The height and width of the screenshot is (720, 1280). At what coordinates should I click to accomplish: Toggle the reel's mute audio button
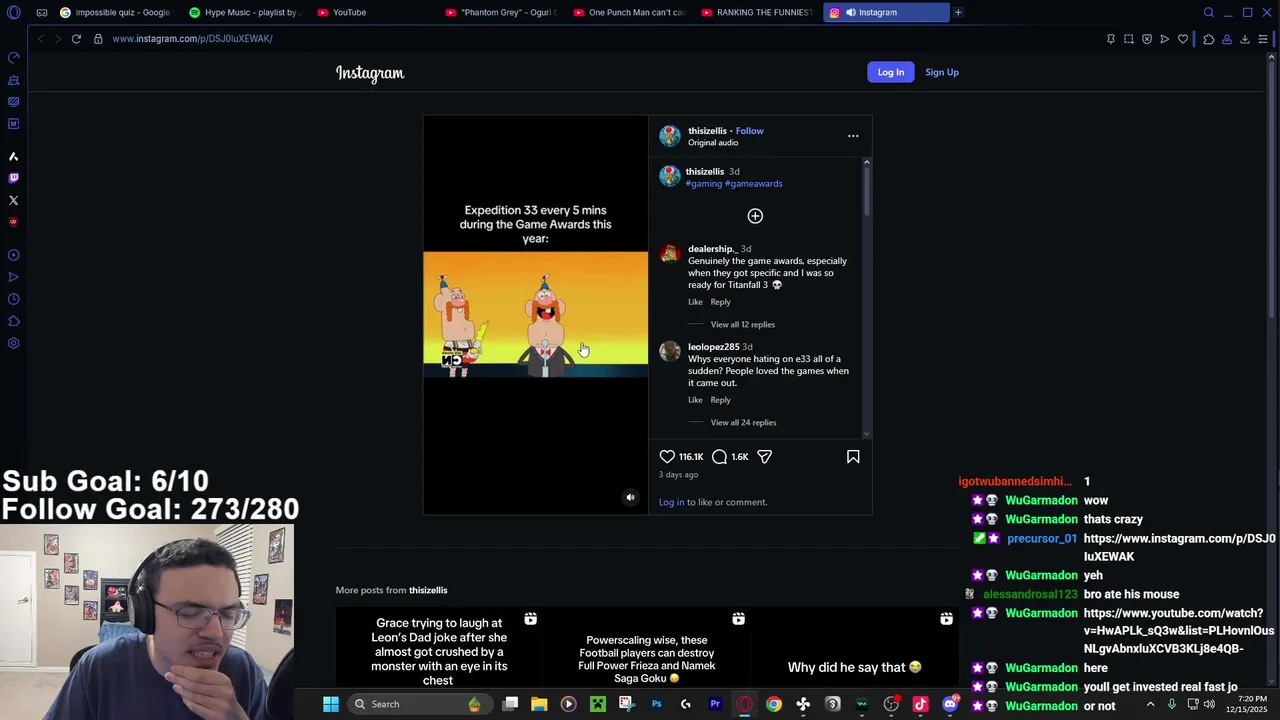click(630, 497)
